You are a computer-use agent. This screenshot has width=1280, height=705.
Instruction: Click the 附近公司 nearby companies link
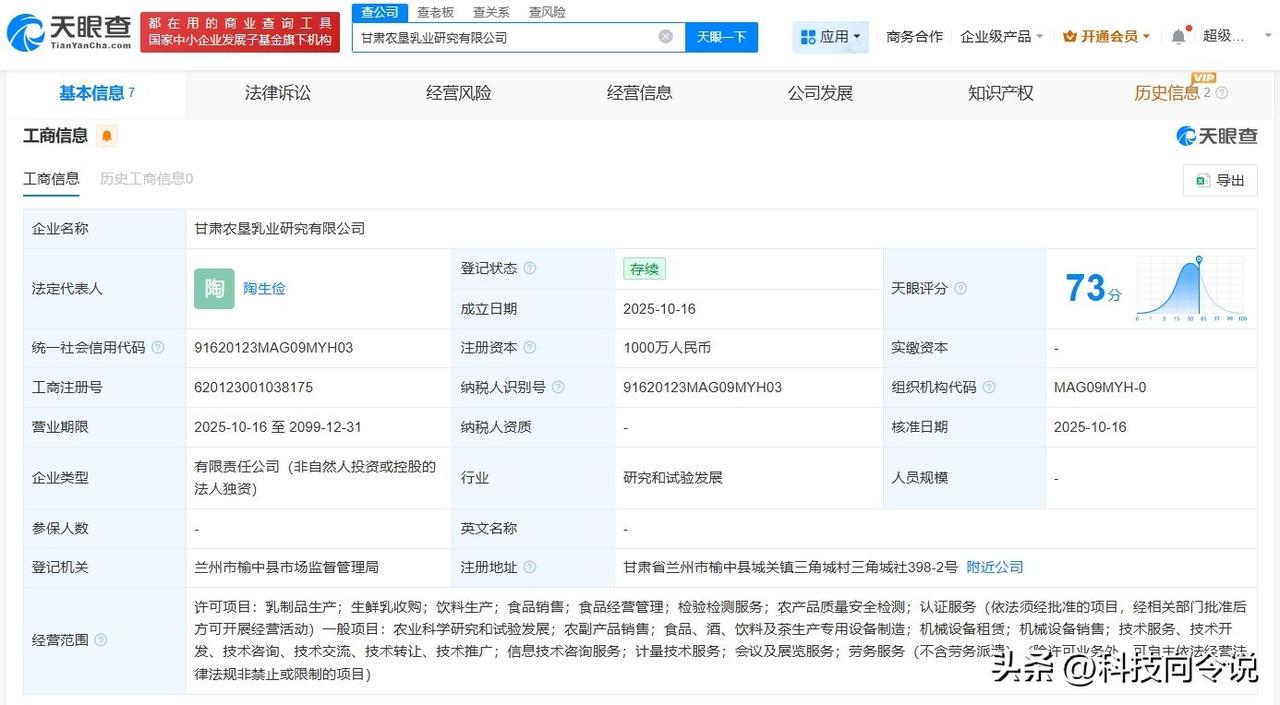[x=995, y=567]
